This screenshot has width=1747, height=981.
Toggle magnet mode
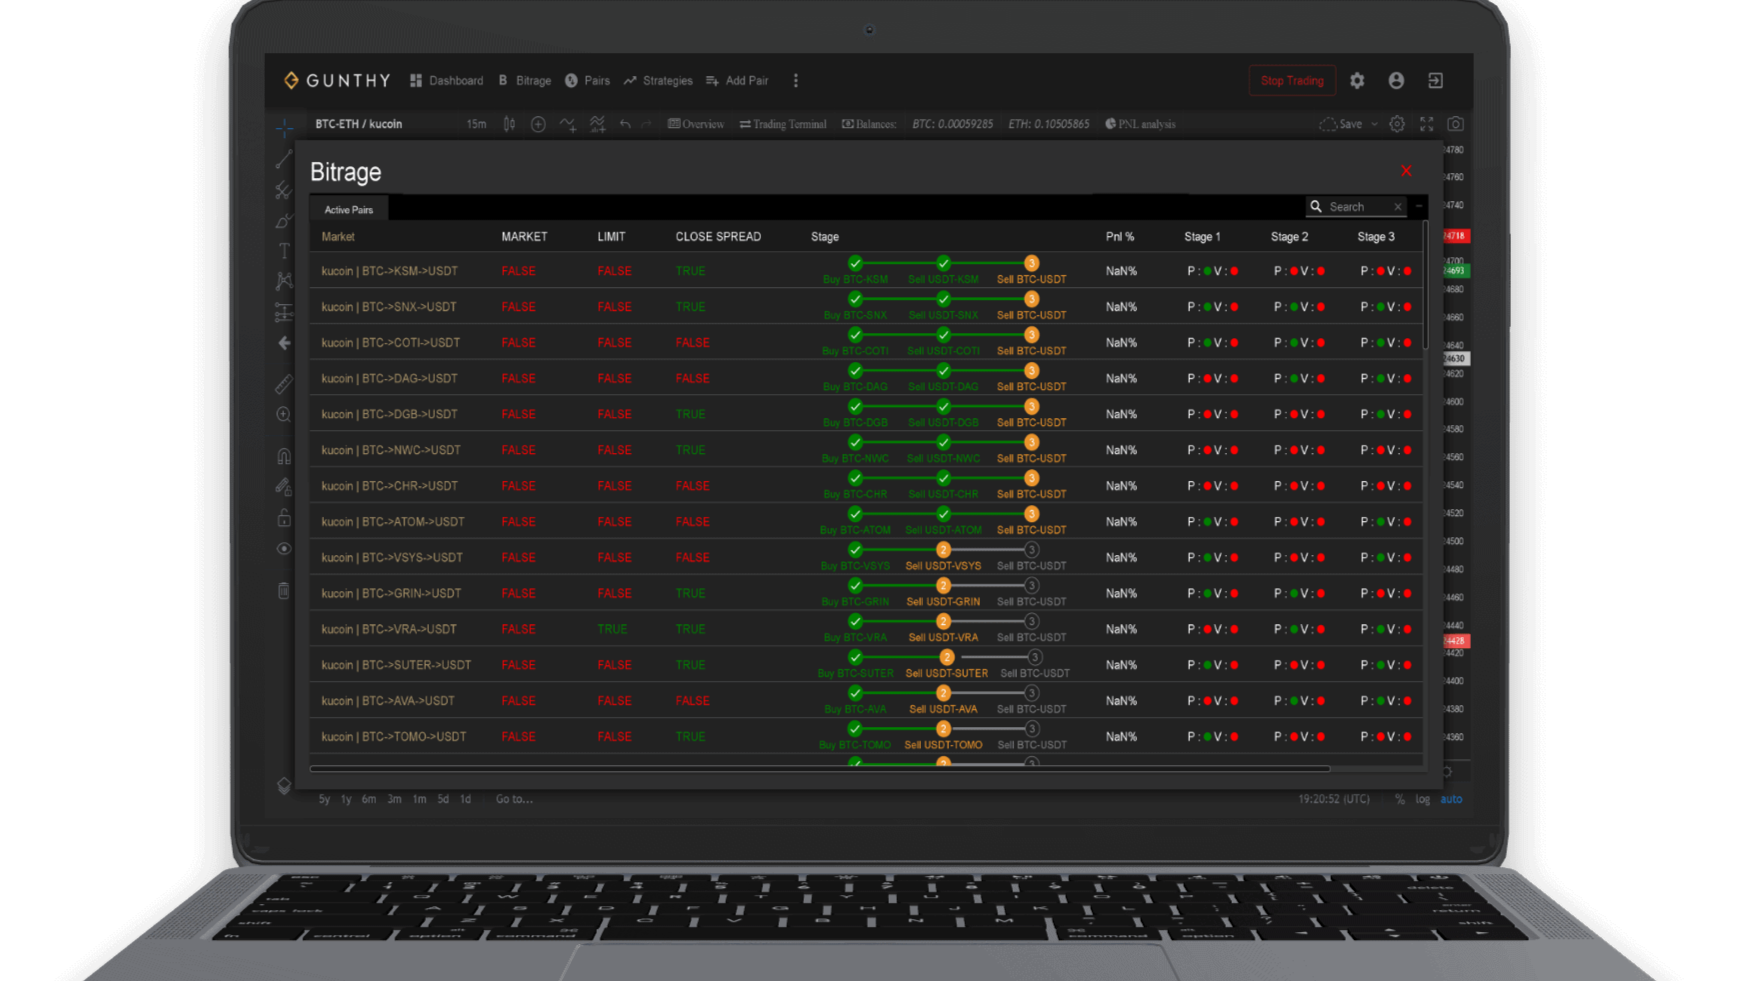coord(284,456)
